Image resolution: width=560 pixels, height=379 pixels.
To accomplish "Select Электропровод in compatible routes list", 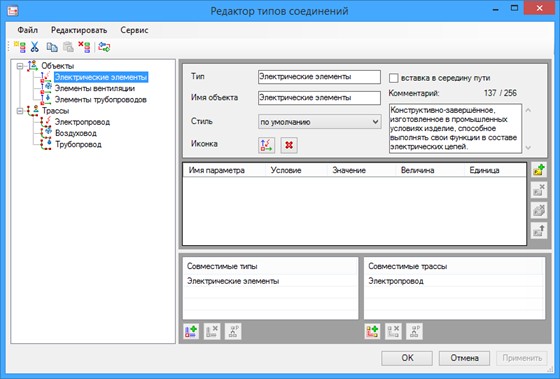I will coord(454,281).
